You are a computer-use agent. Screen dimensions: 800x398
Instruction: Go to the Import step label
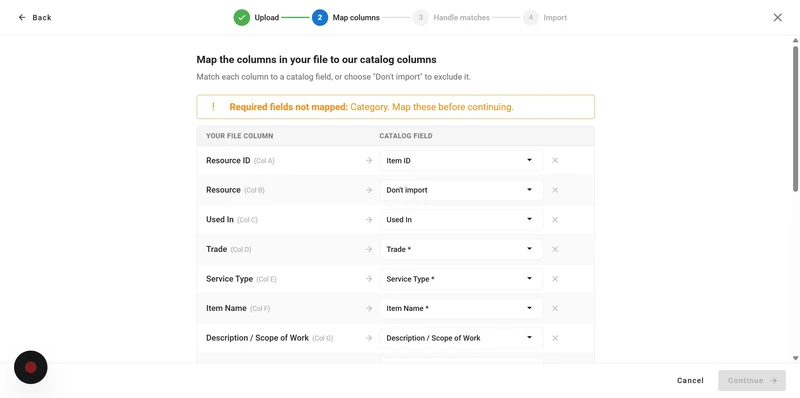(555, 17)
